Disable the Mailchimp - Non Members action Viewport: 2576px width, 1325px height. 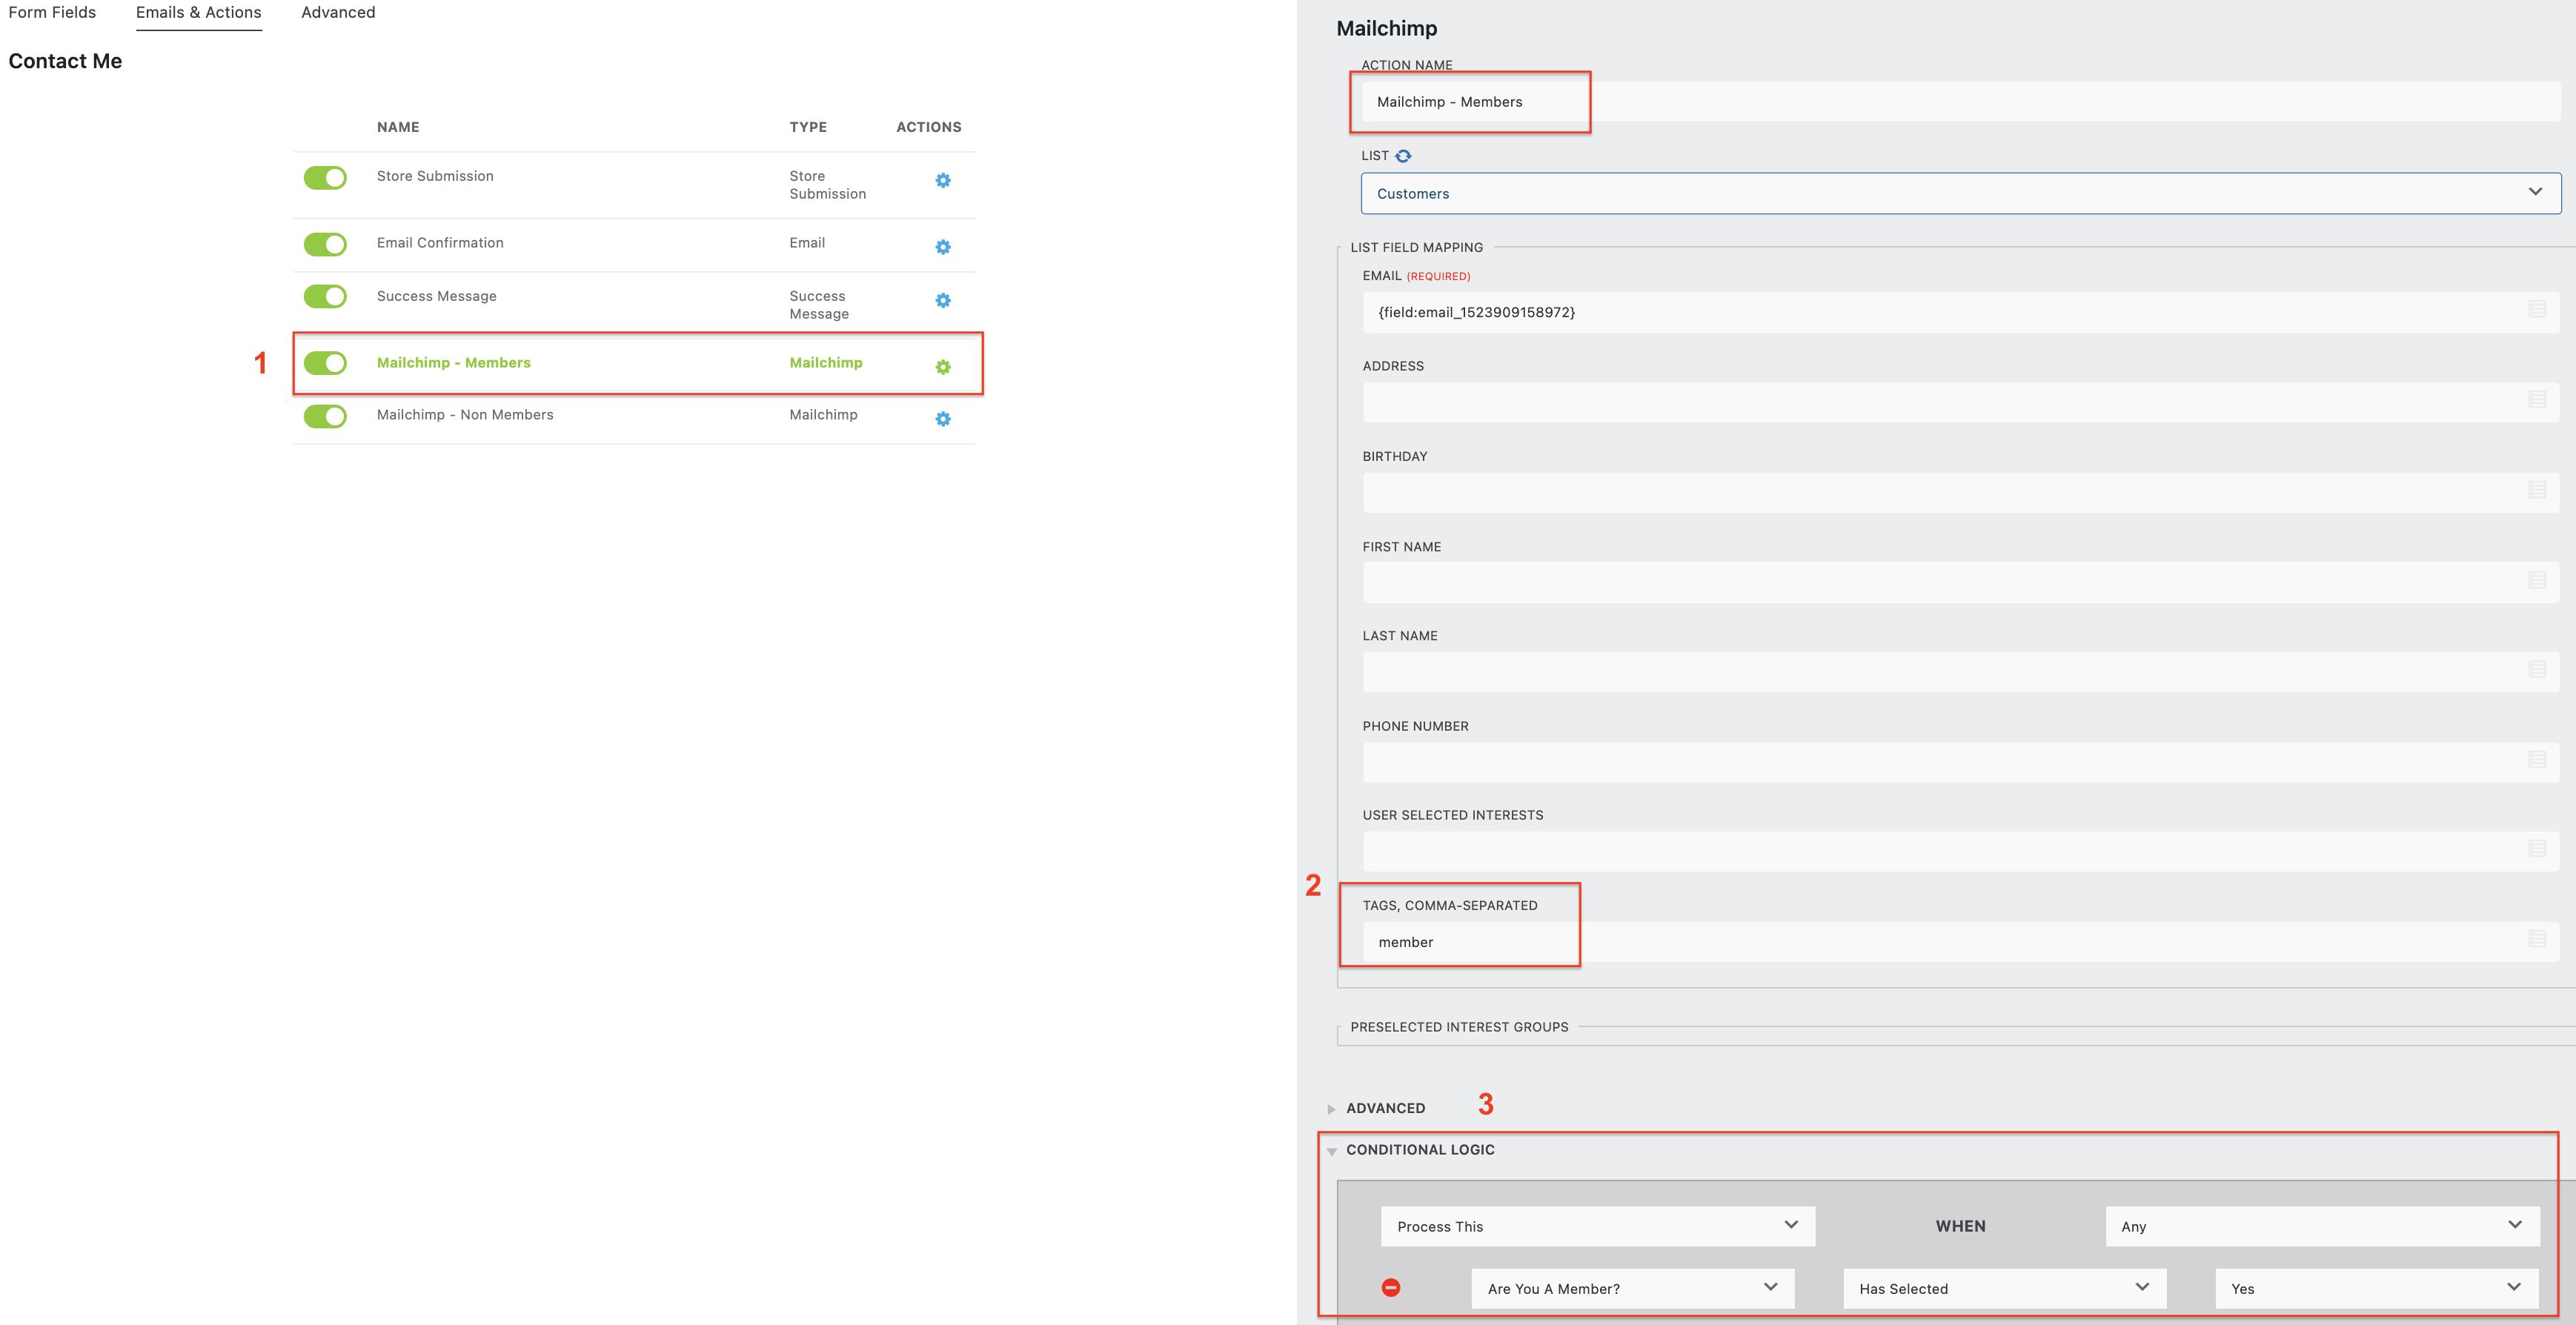pyautogui.click(x=325, y=416)
